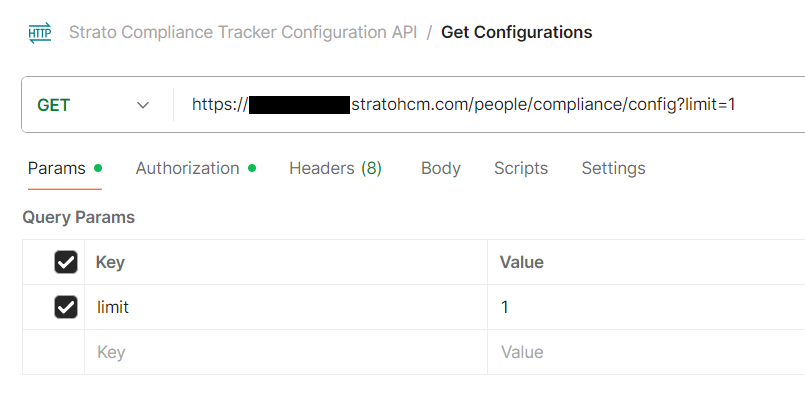This screenshot has height=400, width=805.
Task: Open the Strato Compliance Tracker Configuration API breadcrumb
Action: [243, 32]
